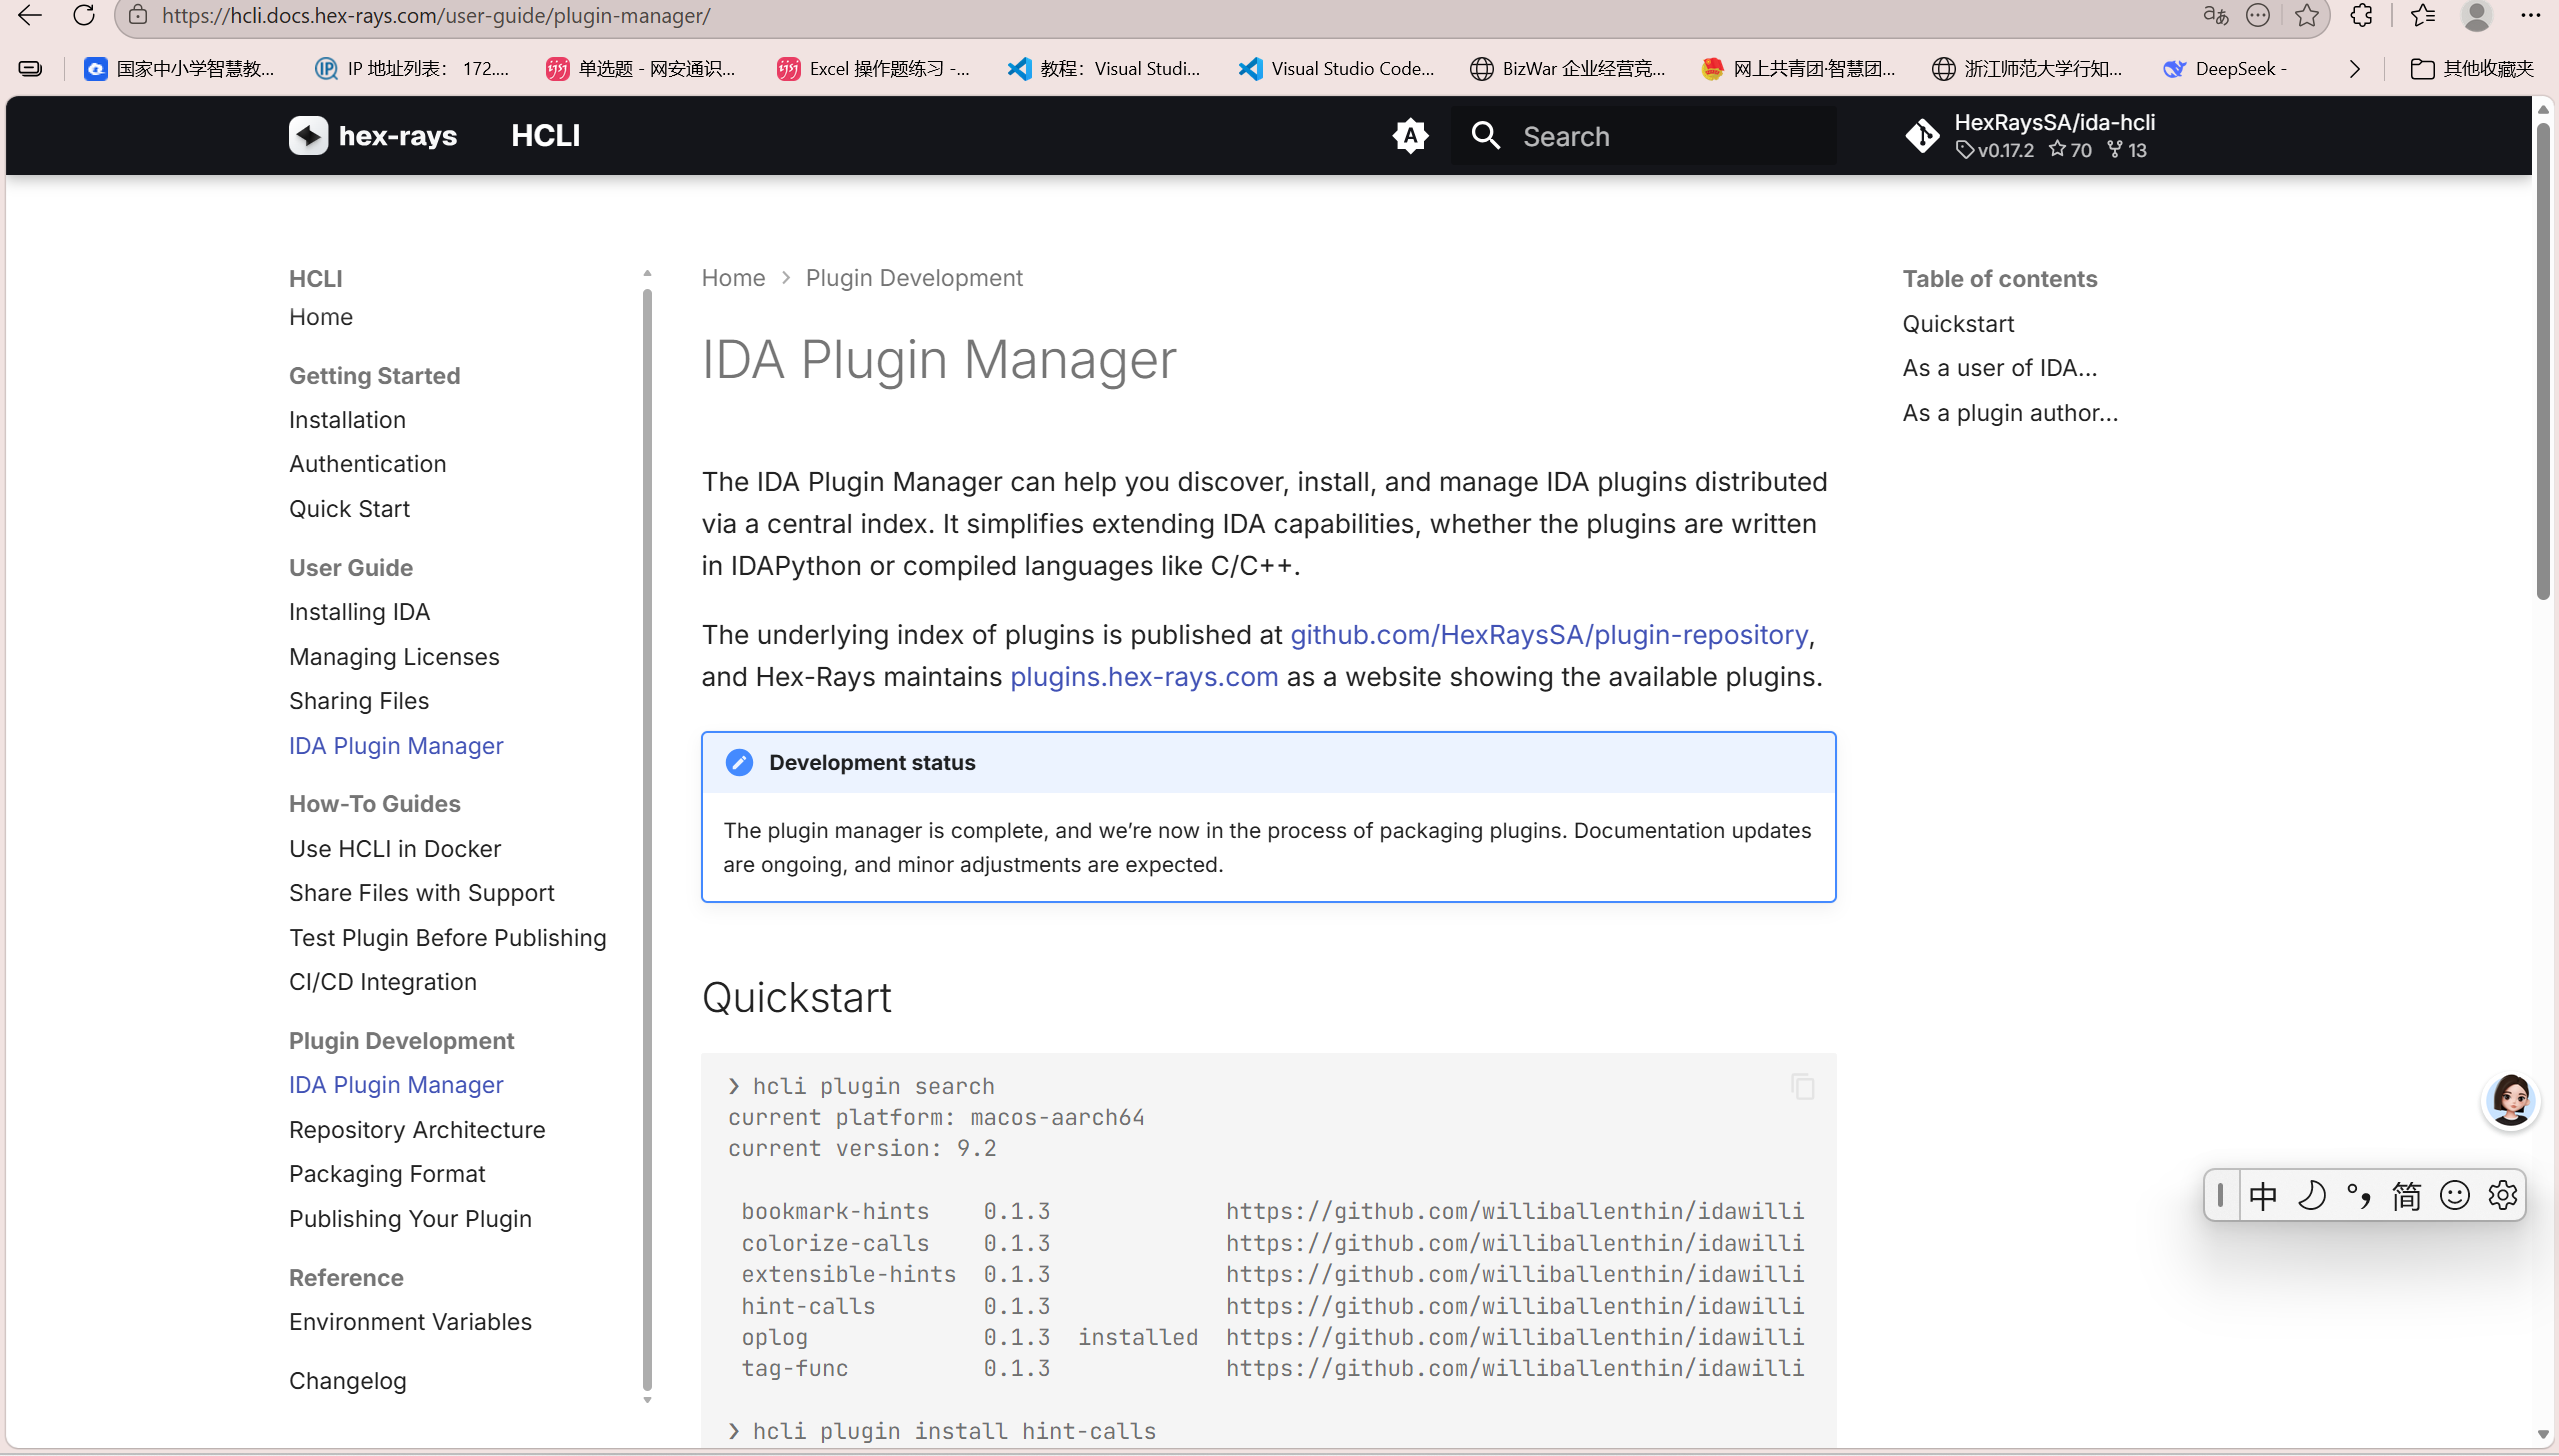Click the hex-rays logo icon
The height and width of the screenshot is (1456, 2559).
coord(308,136)
